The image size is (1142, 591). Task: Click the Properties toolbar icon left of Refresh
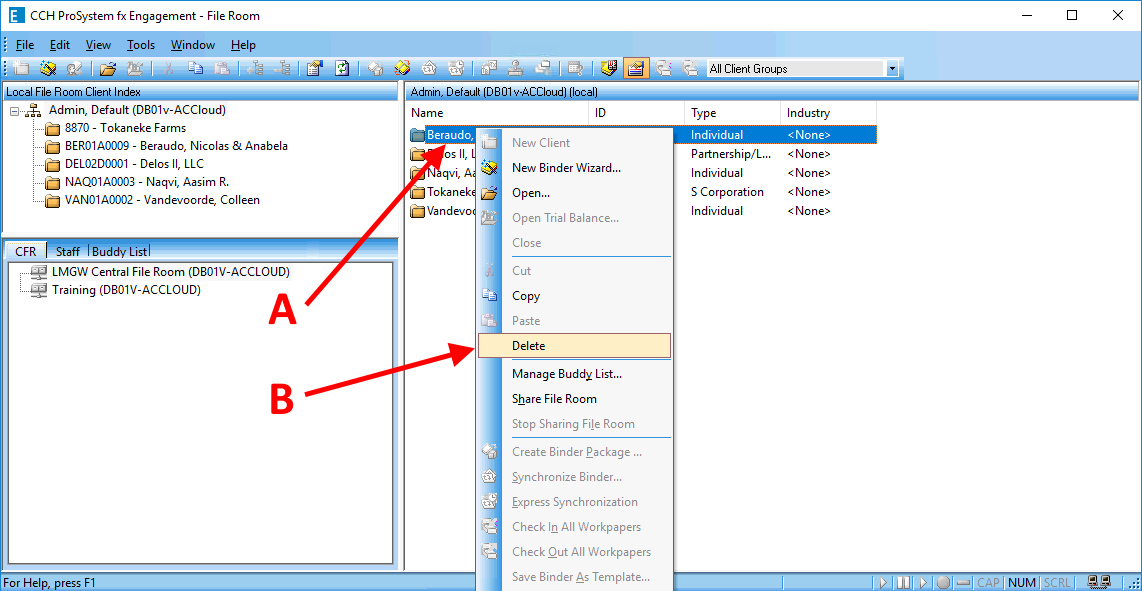coord(315,69)
